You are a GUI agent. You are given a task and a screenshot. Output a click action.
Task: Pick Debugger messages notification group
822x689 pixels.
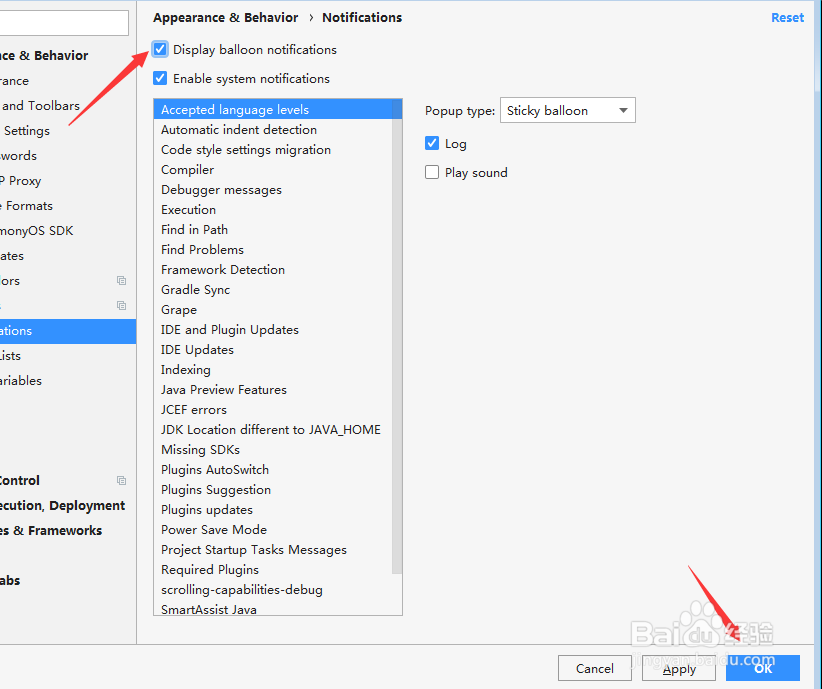222,190
